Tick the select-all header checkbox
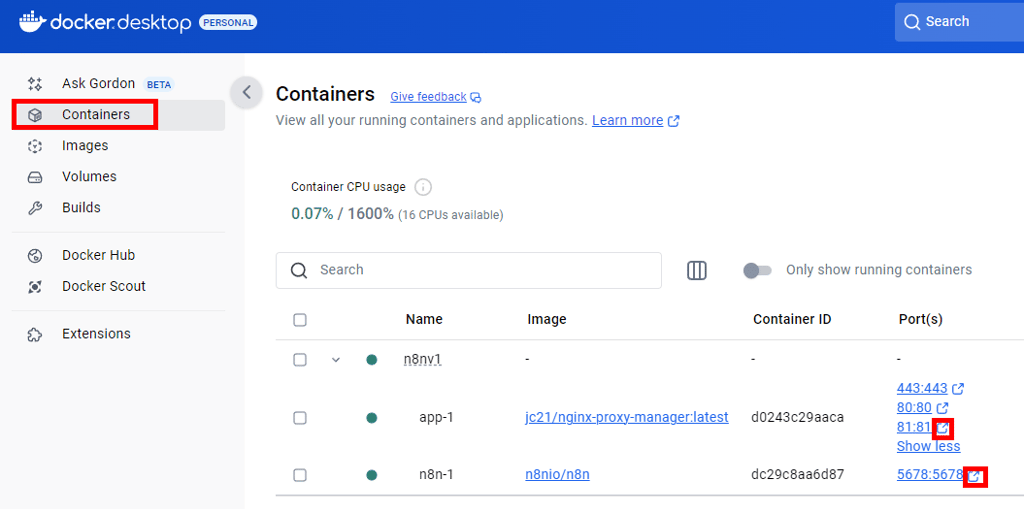The height and width of the screenshot is (509, 1024). click(x=300, y=320)
